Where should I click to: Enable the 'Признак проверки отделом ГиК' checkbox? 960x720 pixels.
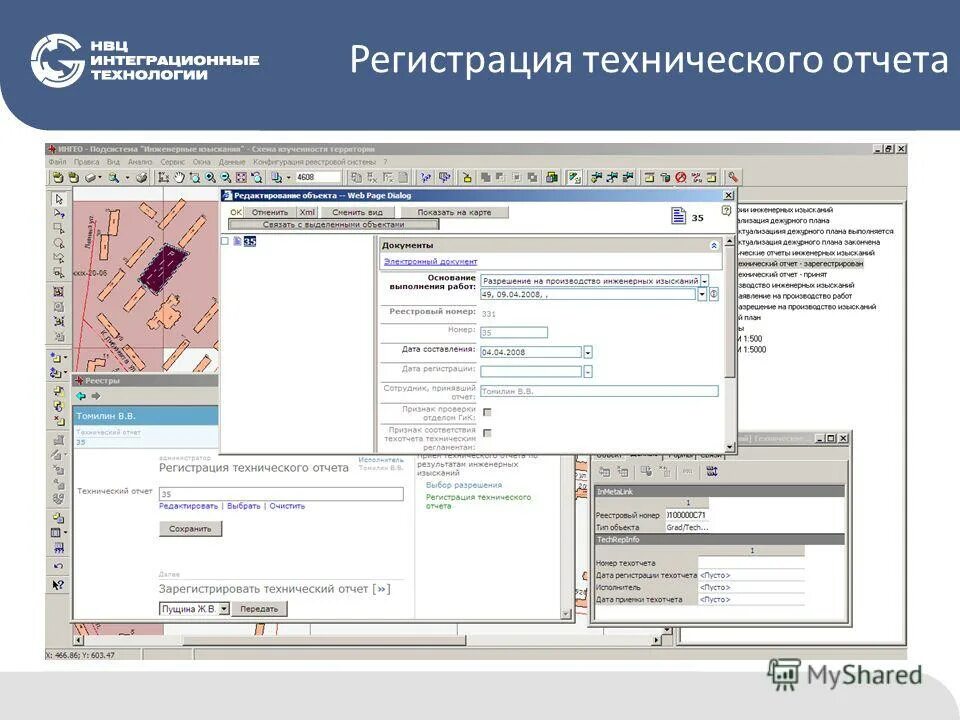click(x=487, y=412)
